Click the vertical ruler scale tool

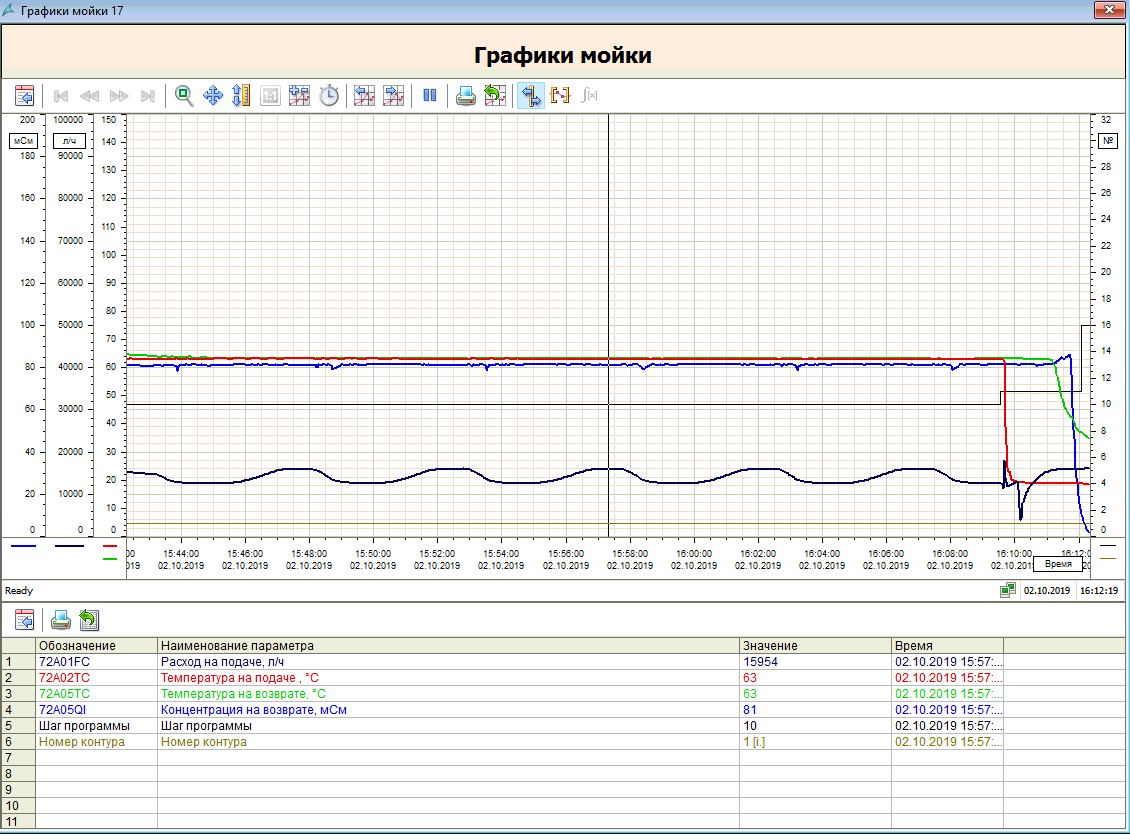[x=240, y=96]
